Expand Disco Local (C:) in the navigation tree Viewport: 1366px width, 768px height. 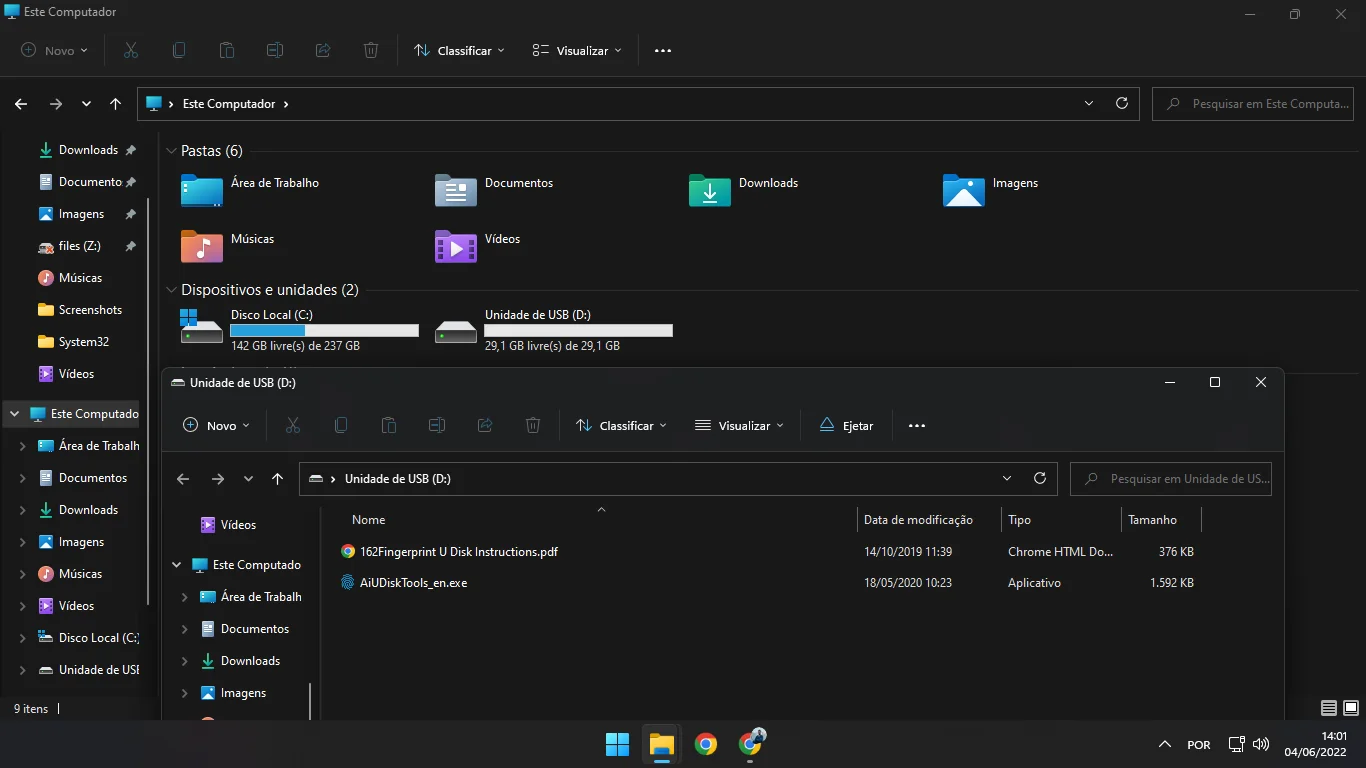(22, 638)
